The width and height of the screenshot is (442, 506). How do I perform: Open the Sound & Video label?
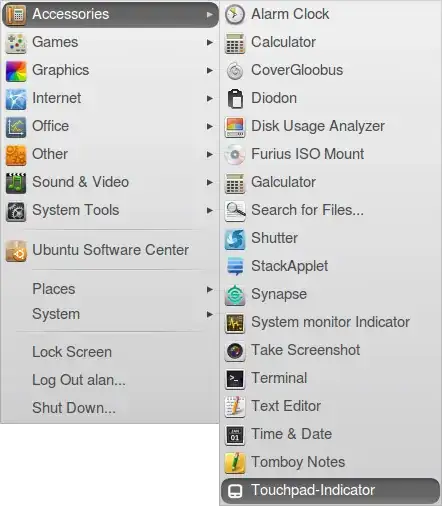click(x=81, y=182)
